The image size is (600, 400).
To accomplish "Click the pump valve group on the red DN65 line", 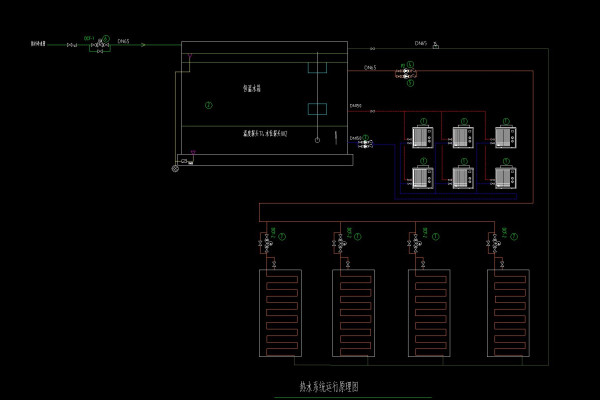I will click(406, 73).
